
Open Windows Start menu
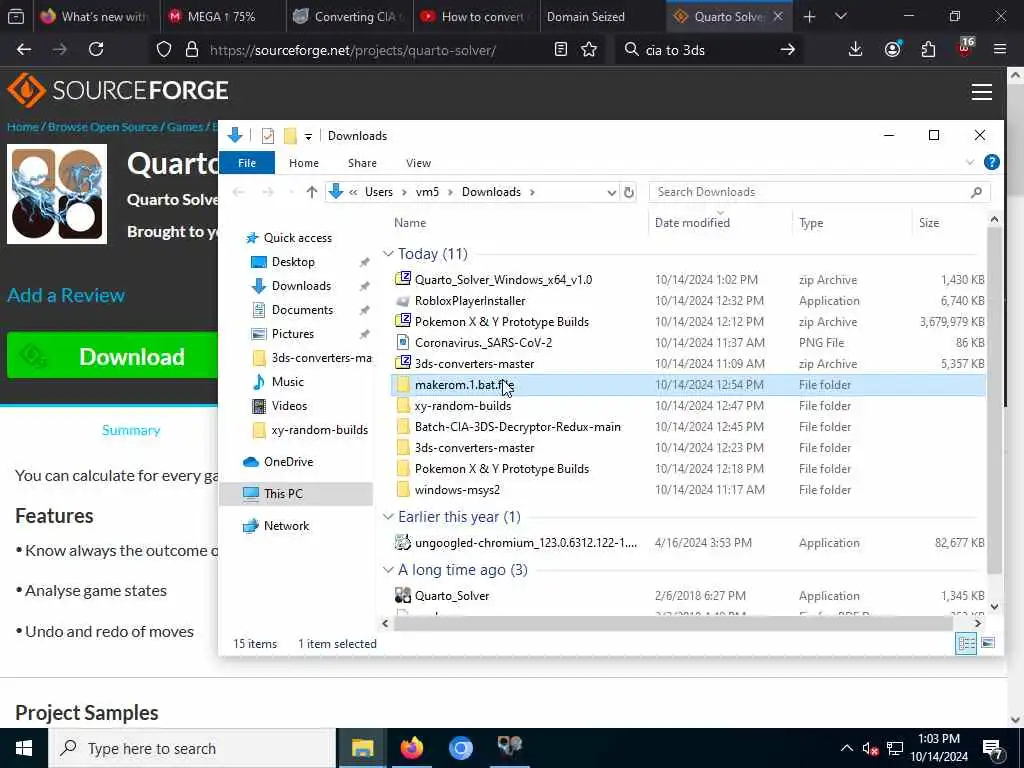(24, 748)
